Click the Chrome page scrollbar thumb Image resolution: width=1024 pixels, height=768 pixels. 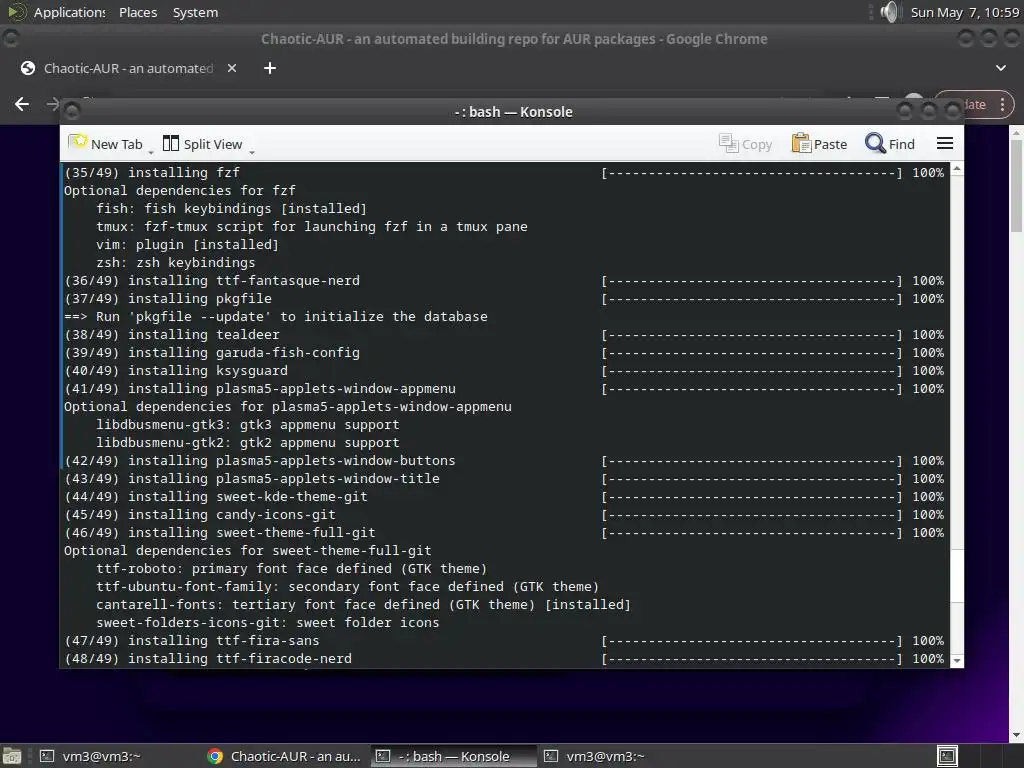(x=1017, y=184)
